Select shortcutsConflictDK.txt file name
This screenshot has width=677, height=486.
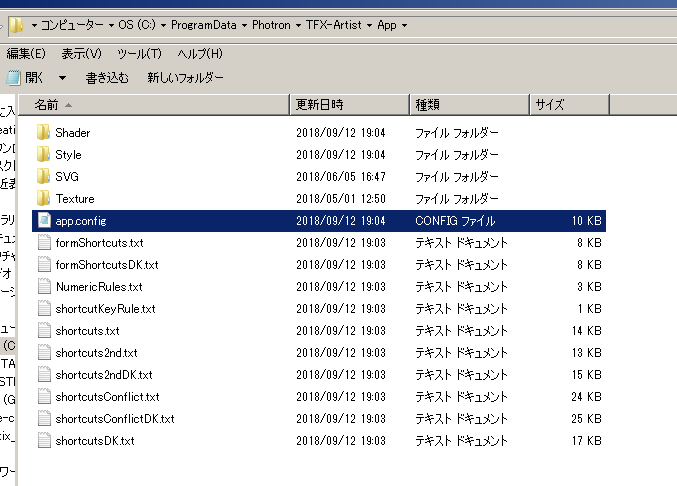[115, 419]
